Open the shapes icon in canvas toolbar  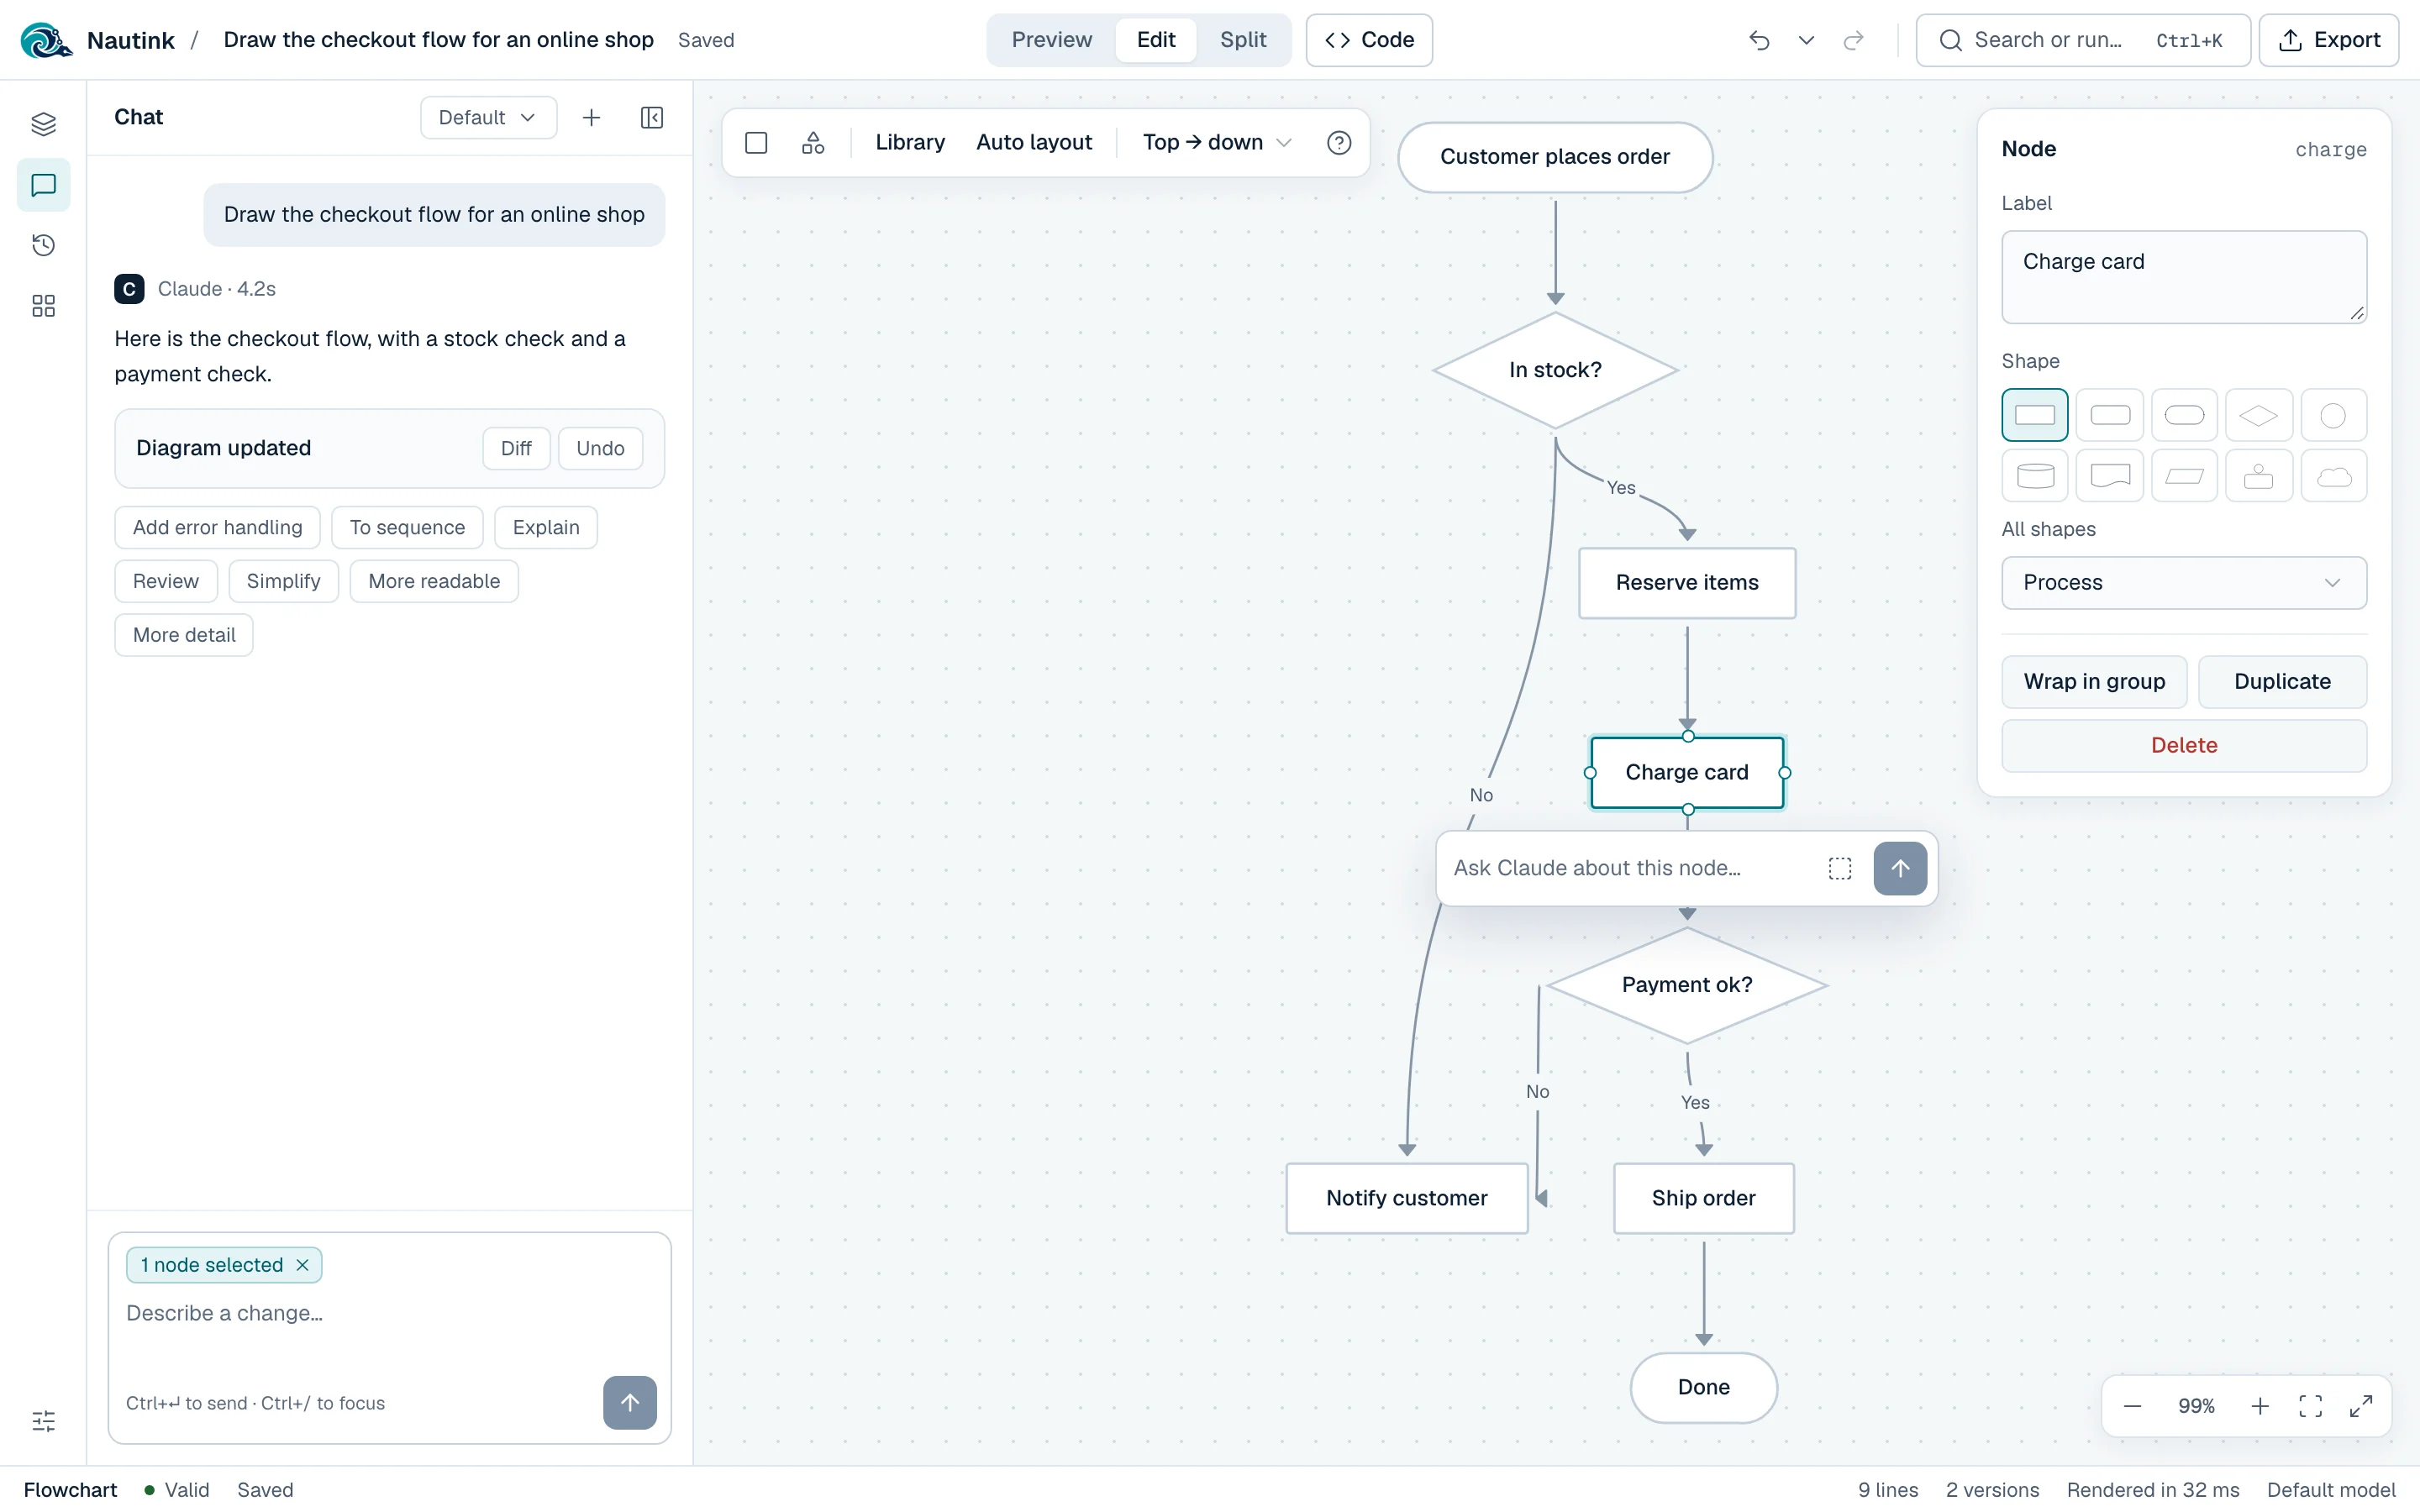[x=813, y=142]
